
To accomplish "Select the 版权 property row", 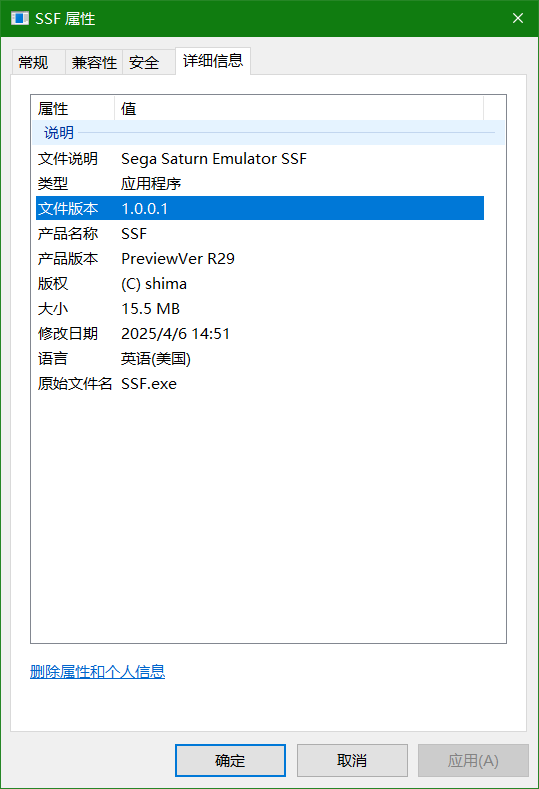I will [x=260, y=284].
